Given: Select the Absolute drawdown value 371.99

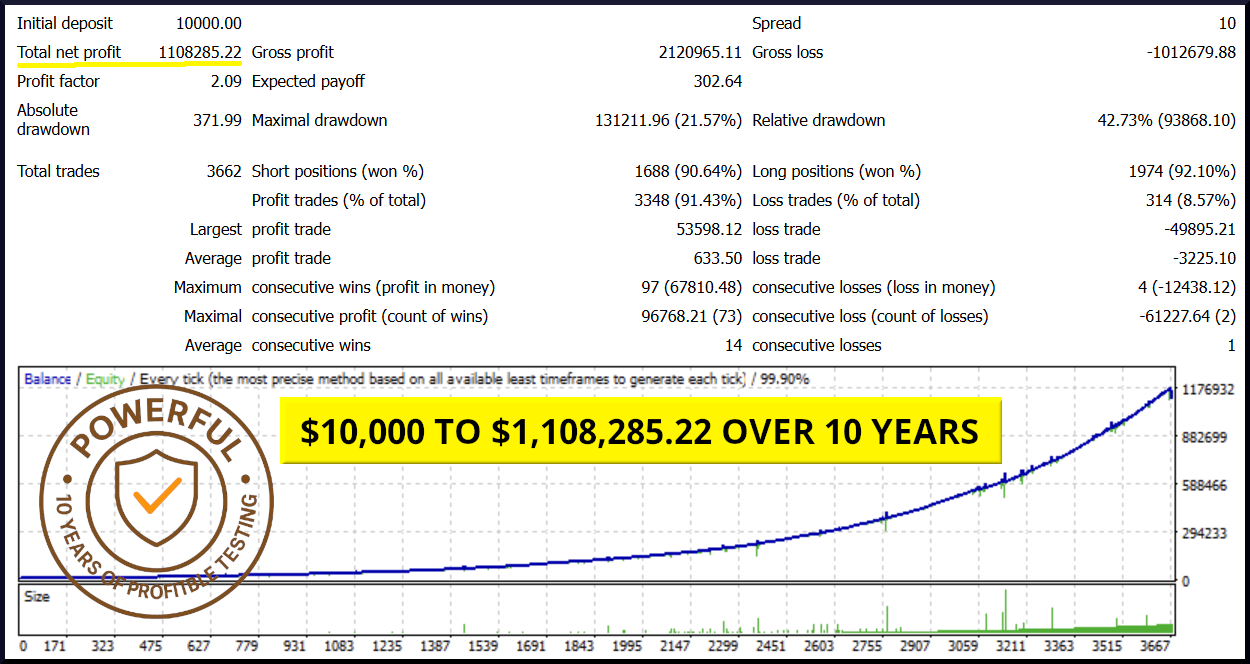Looking at the screenshot, I should pos(217,120).
